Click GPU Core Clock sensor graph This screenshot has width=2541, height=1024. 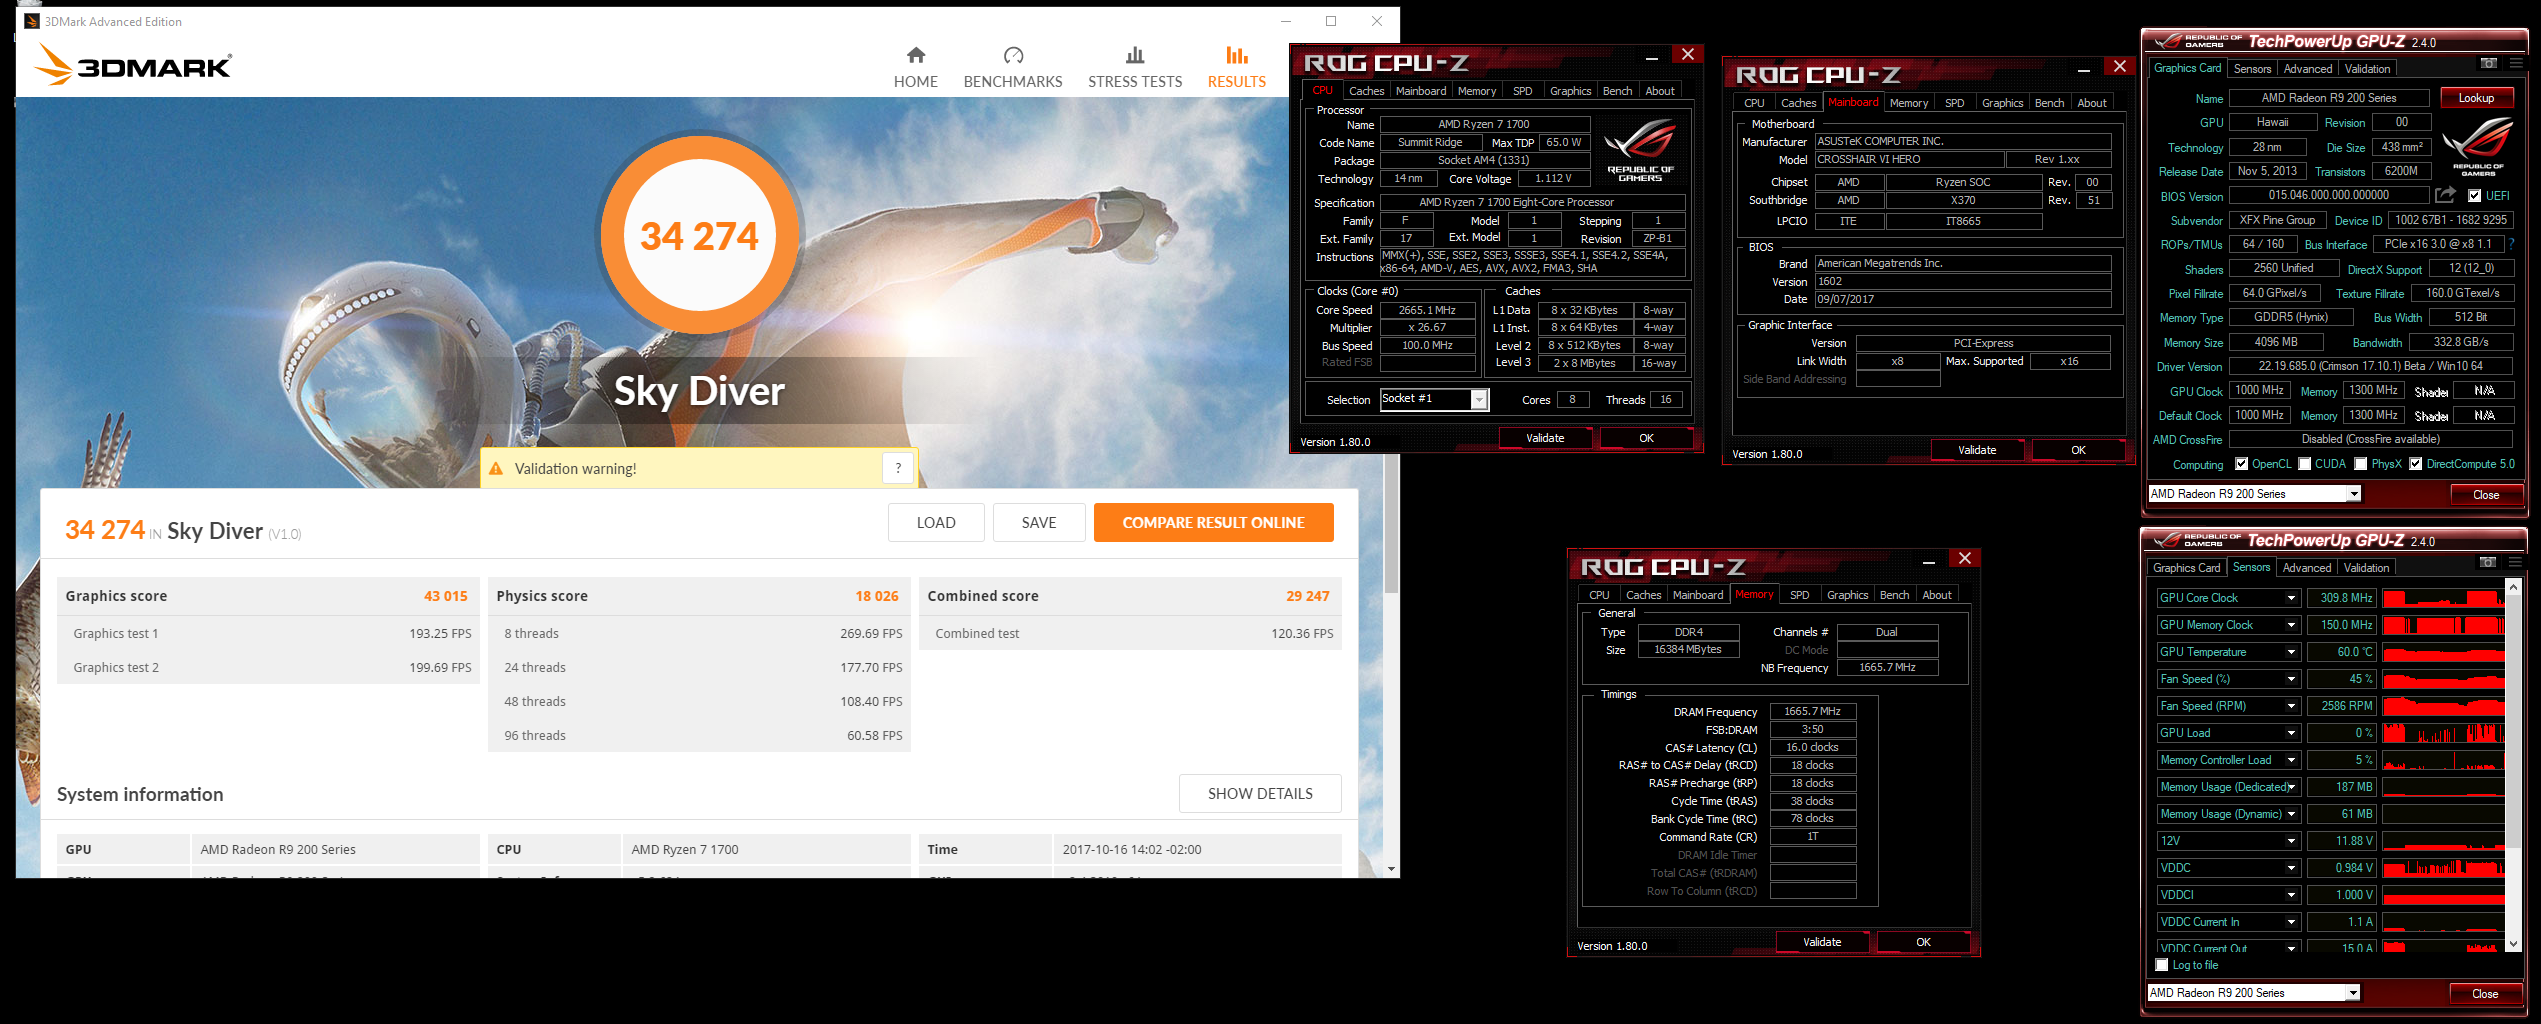[2443, 598]
